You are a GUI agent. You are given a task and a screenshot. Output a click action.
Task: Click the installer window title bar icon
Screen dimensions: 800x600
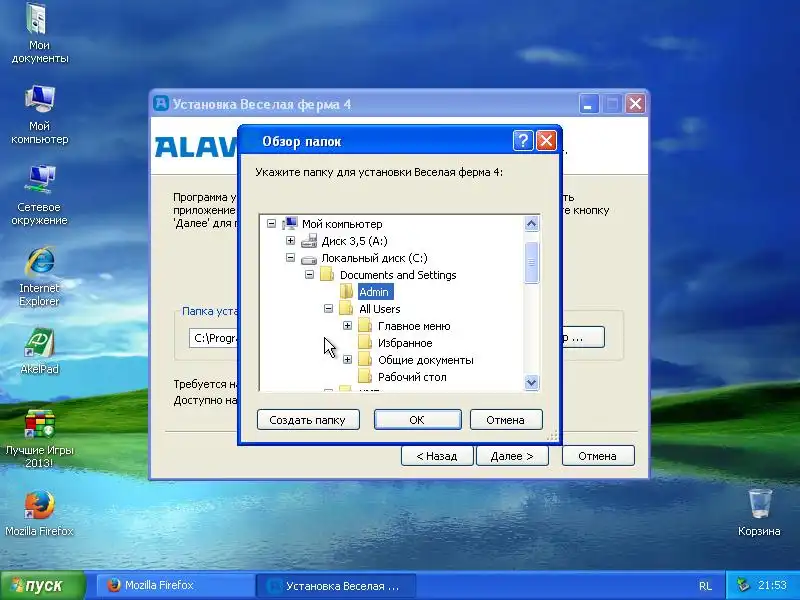161,104
